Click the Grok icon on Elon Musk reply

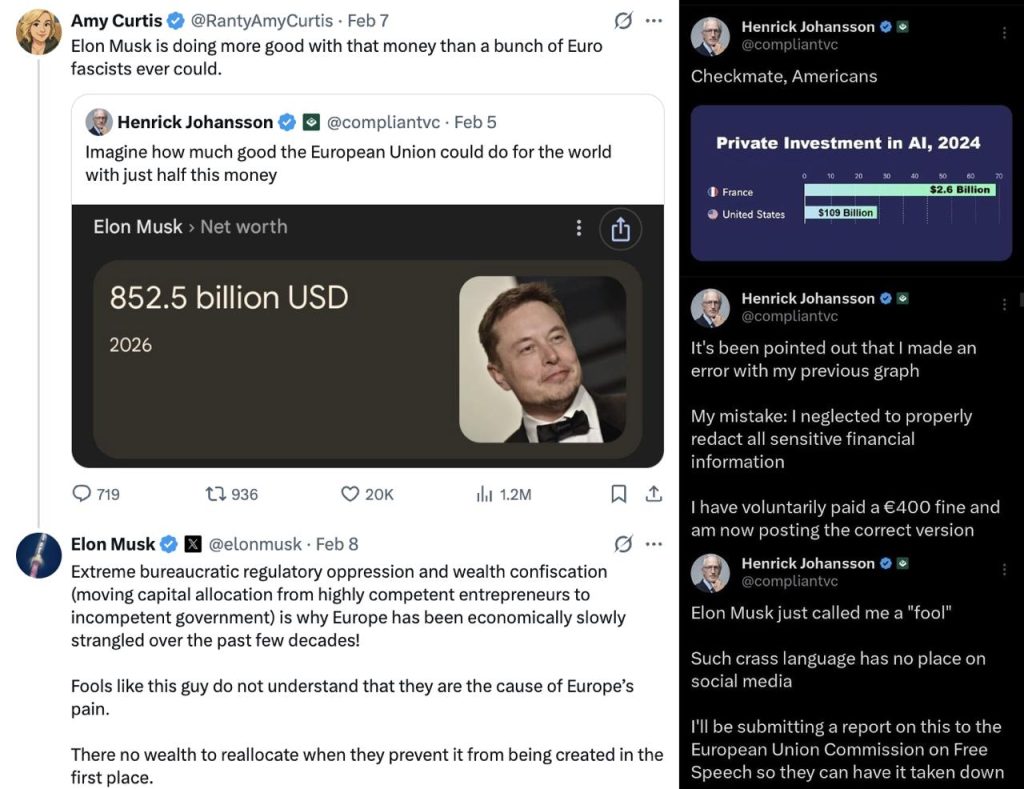point(622,544)
